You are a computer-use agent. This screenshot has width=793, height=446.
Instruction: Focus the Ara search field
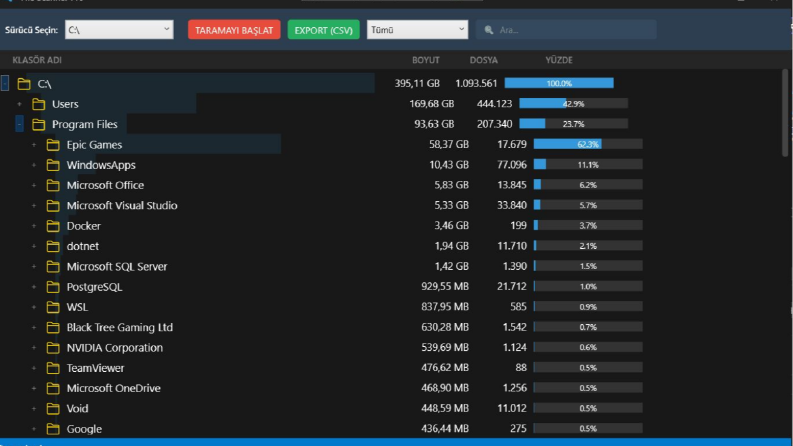click(x=566, y=30)
